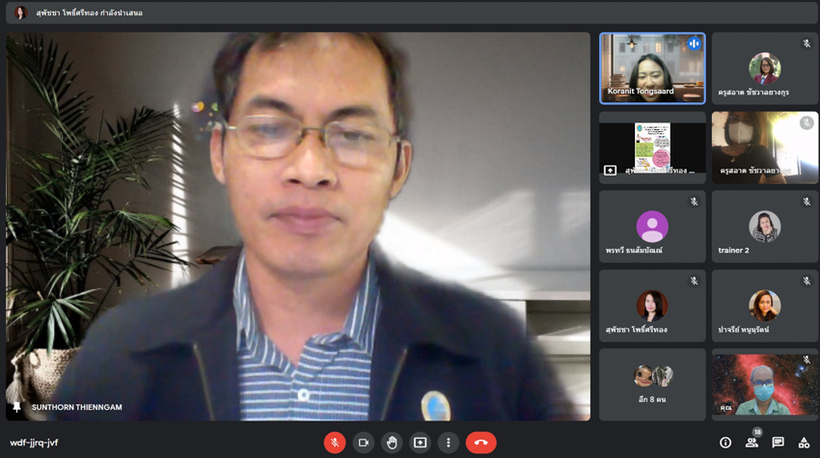Select the trainer 2 participant tile
Viewport: 820px width, 458px height.
(764, 226)
